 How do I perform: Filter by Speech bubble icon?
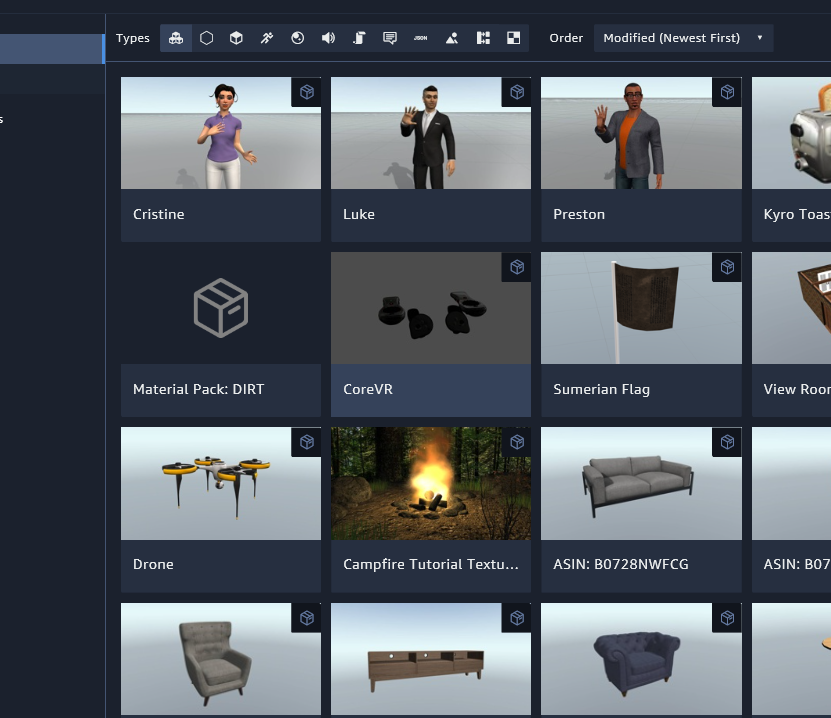[390, 38]
